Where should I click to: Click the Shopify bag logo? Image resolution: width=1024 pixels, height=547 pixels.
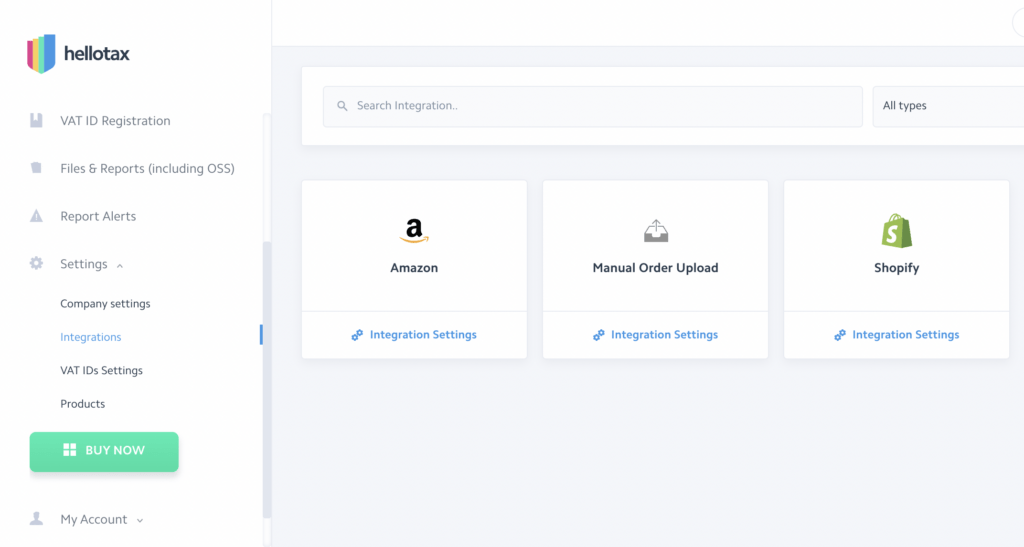coord(897,231)
